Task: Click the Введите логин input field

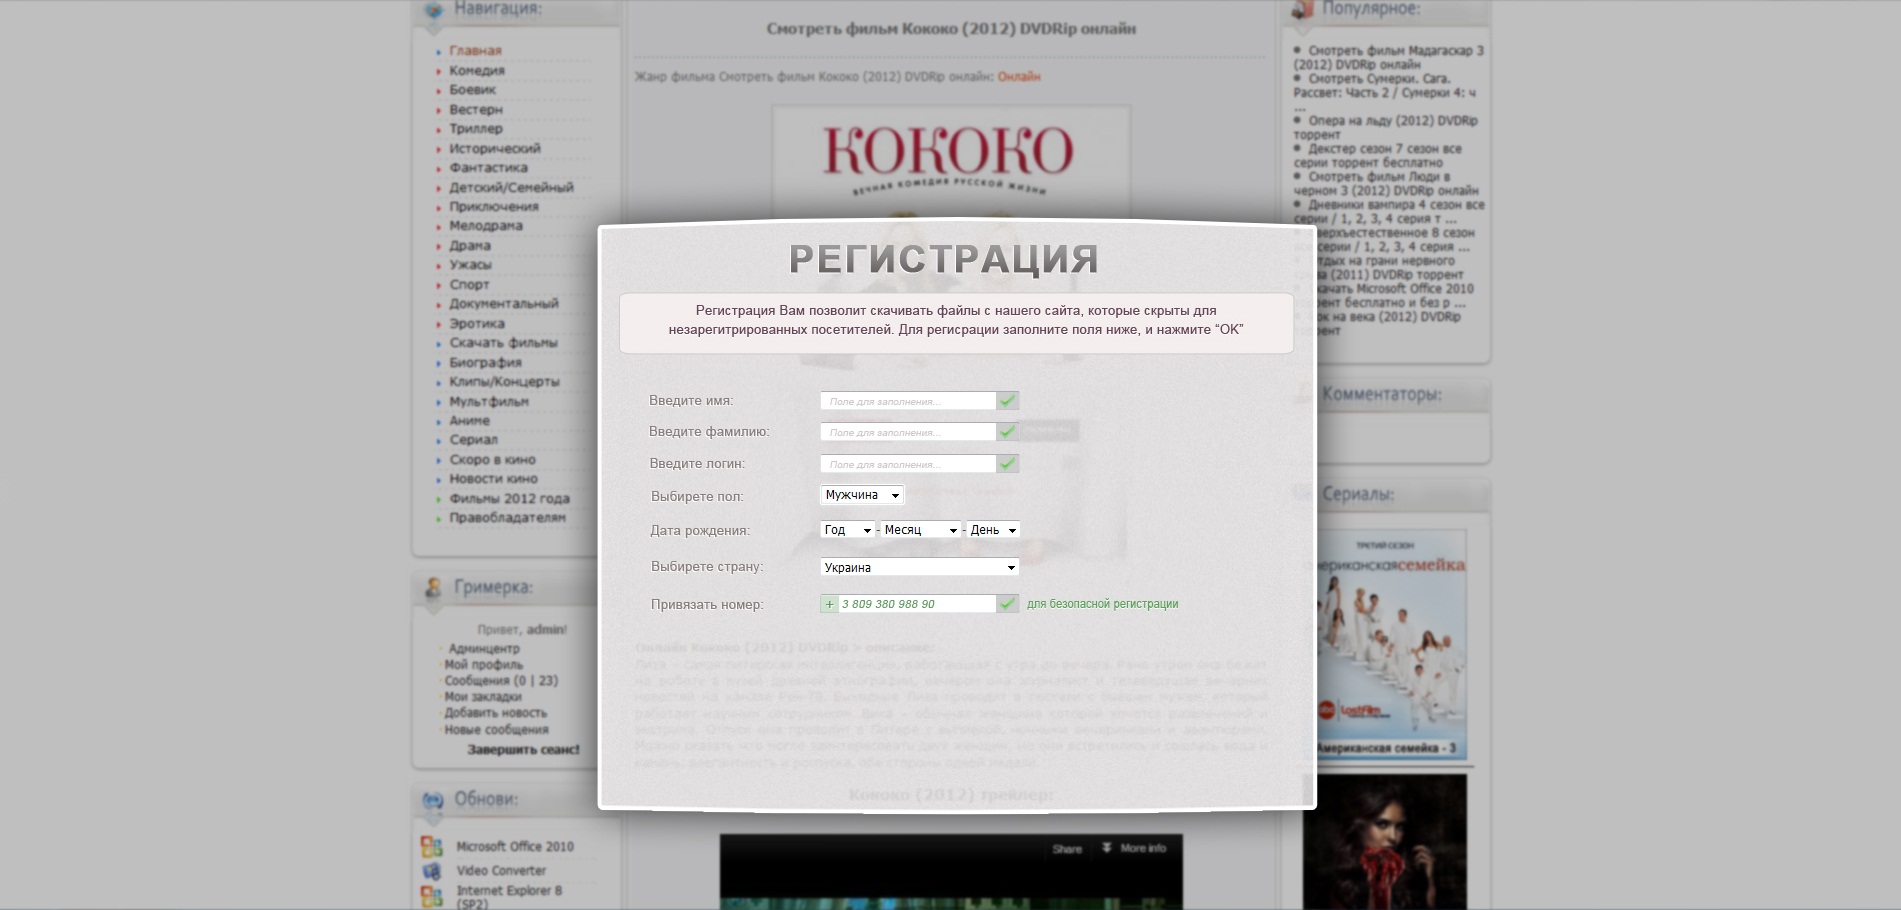Action: pyautogui.click(x=908, y=464)
